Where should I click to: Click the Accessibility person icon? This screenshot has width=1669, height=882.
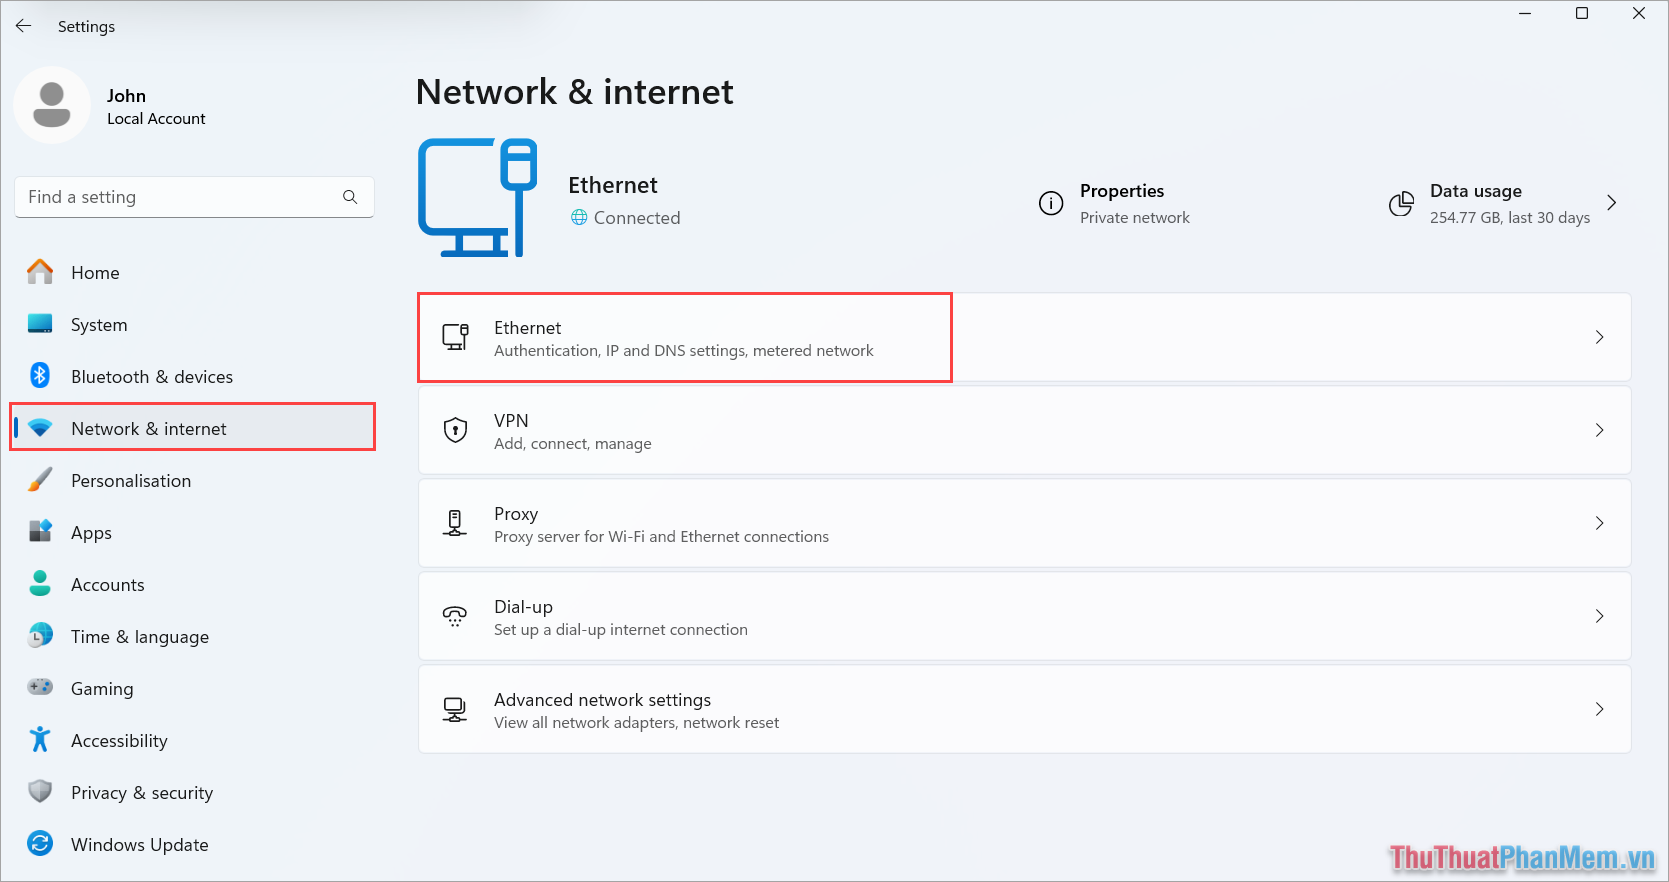pos(39,740)
